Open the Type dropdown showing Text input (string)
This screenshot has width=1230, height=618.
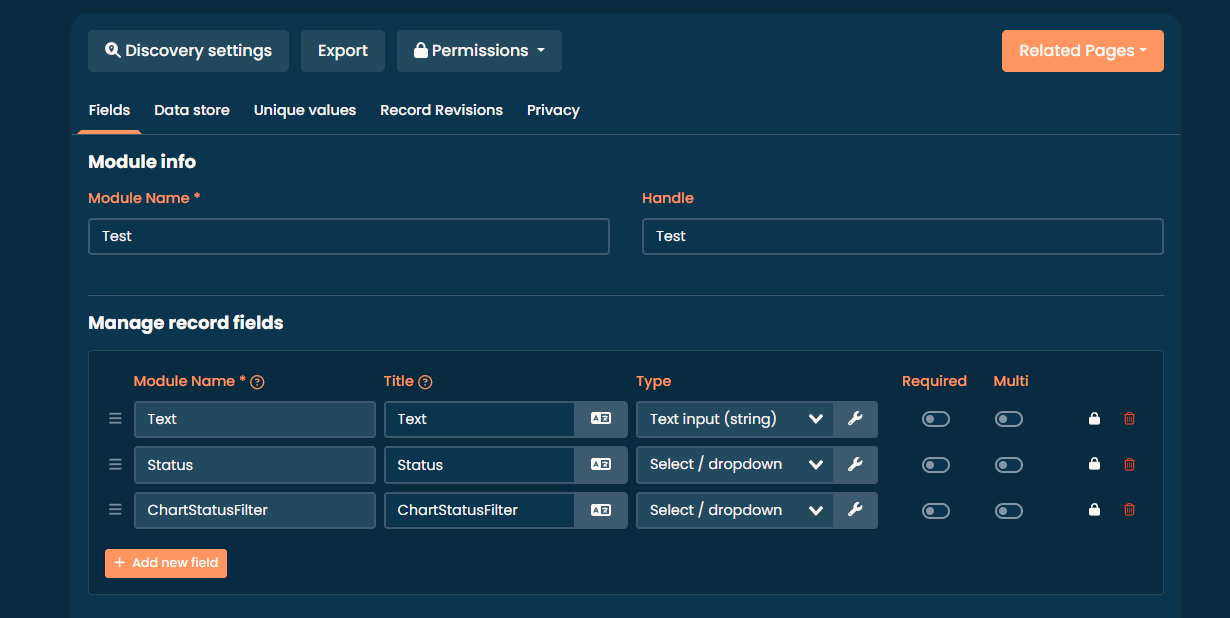click(735, 419)
